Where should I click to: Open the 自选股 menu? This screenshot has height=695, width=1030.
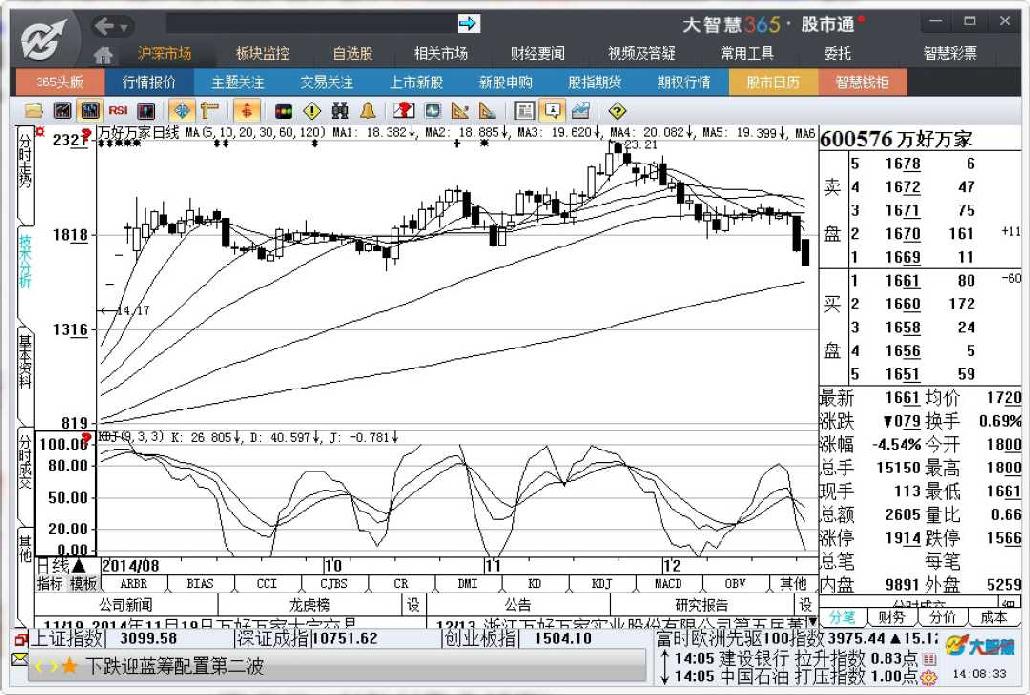click(352, 53)
